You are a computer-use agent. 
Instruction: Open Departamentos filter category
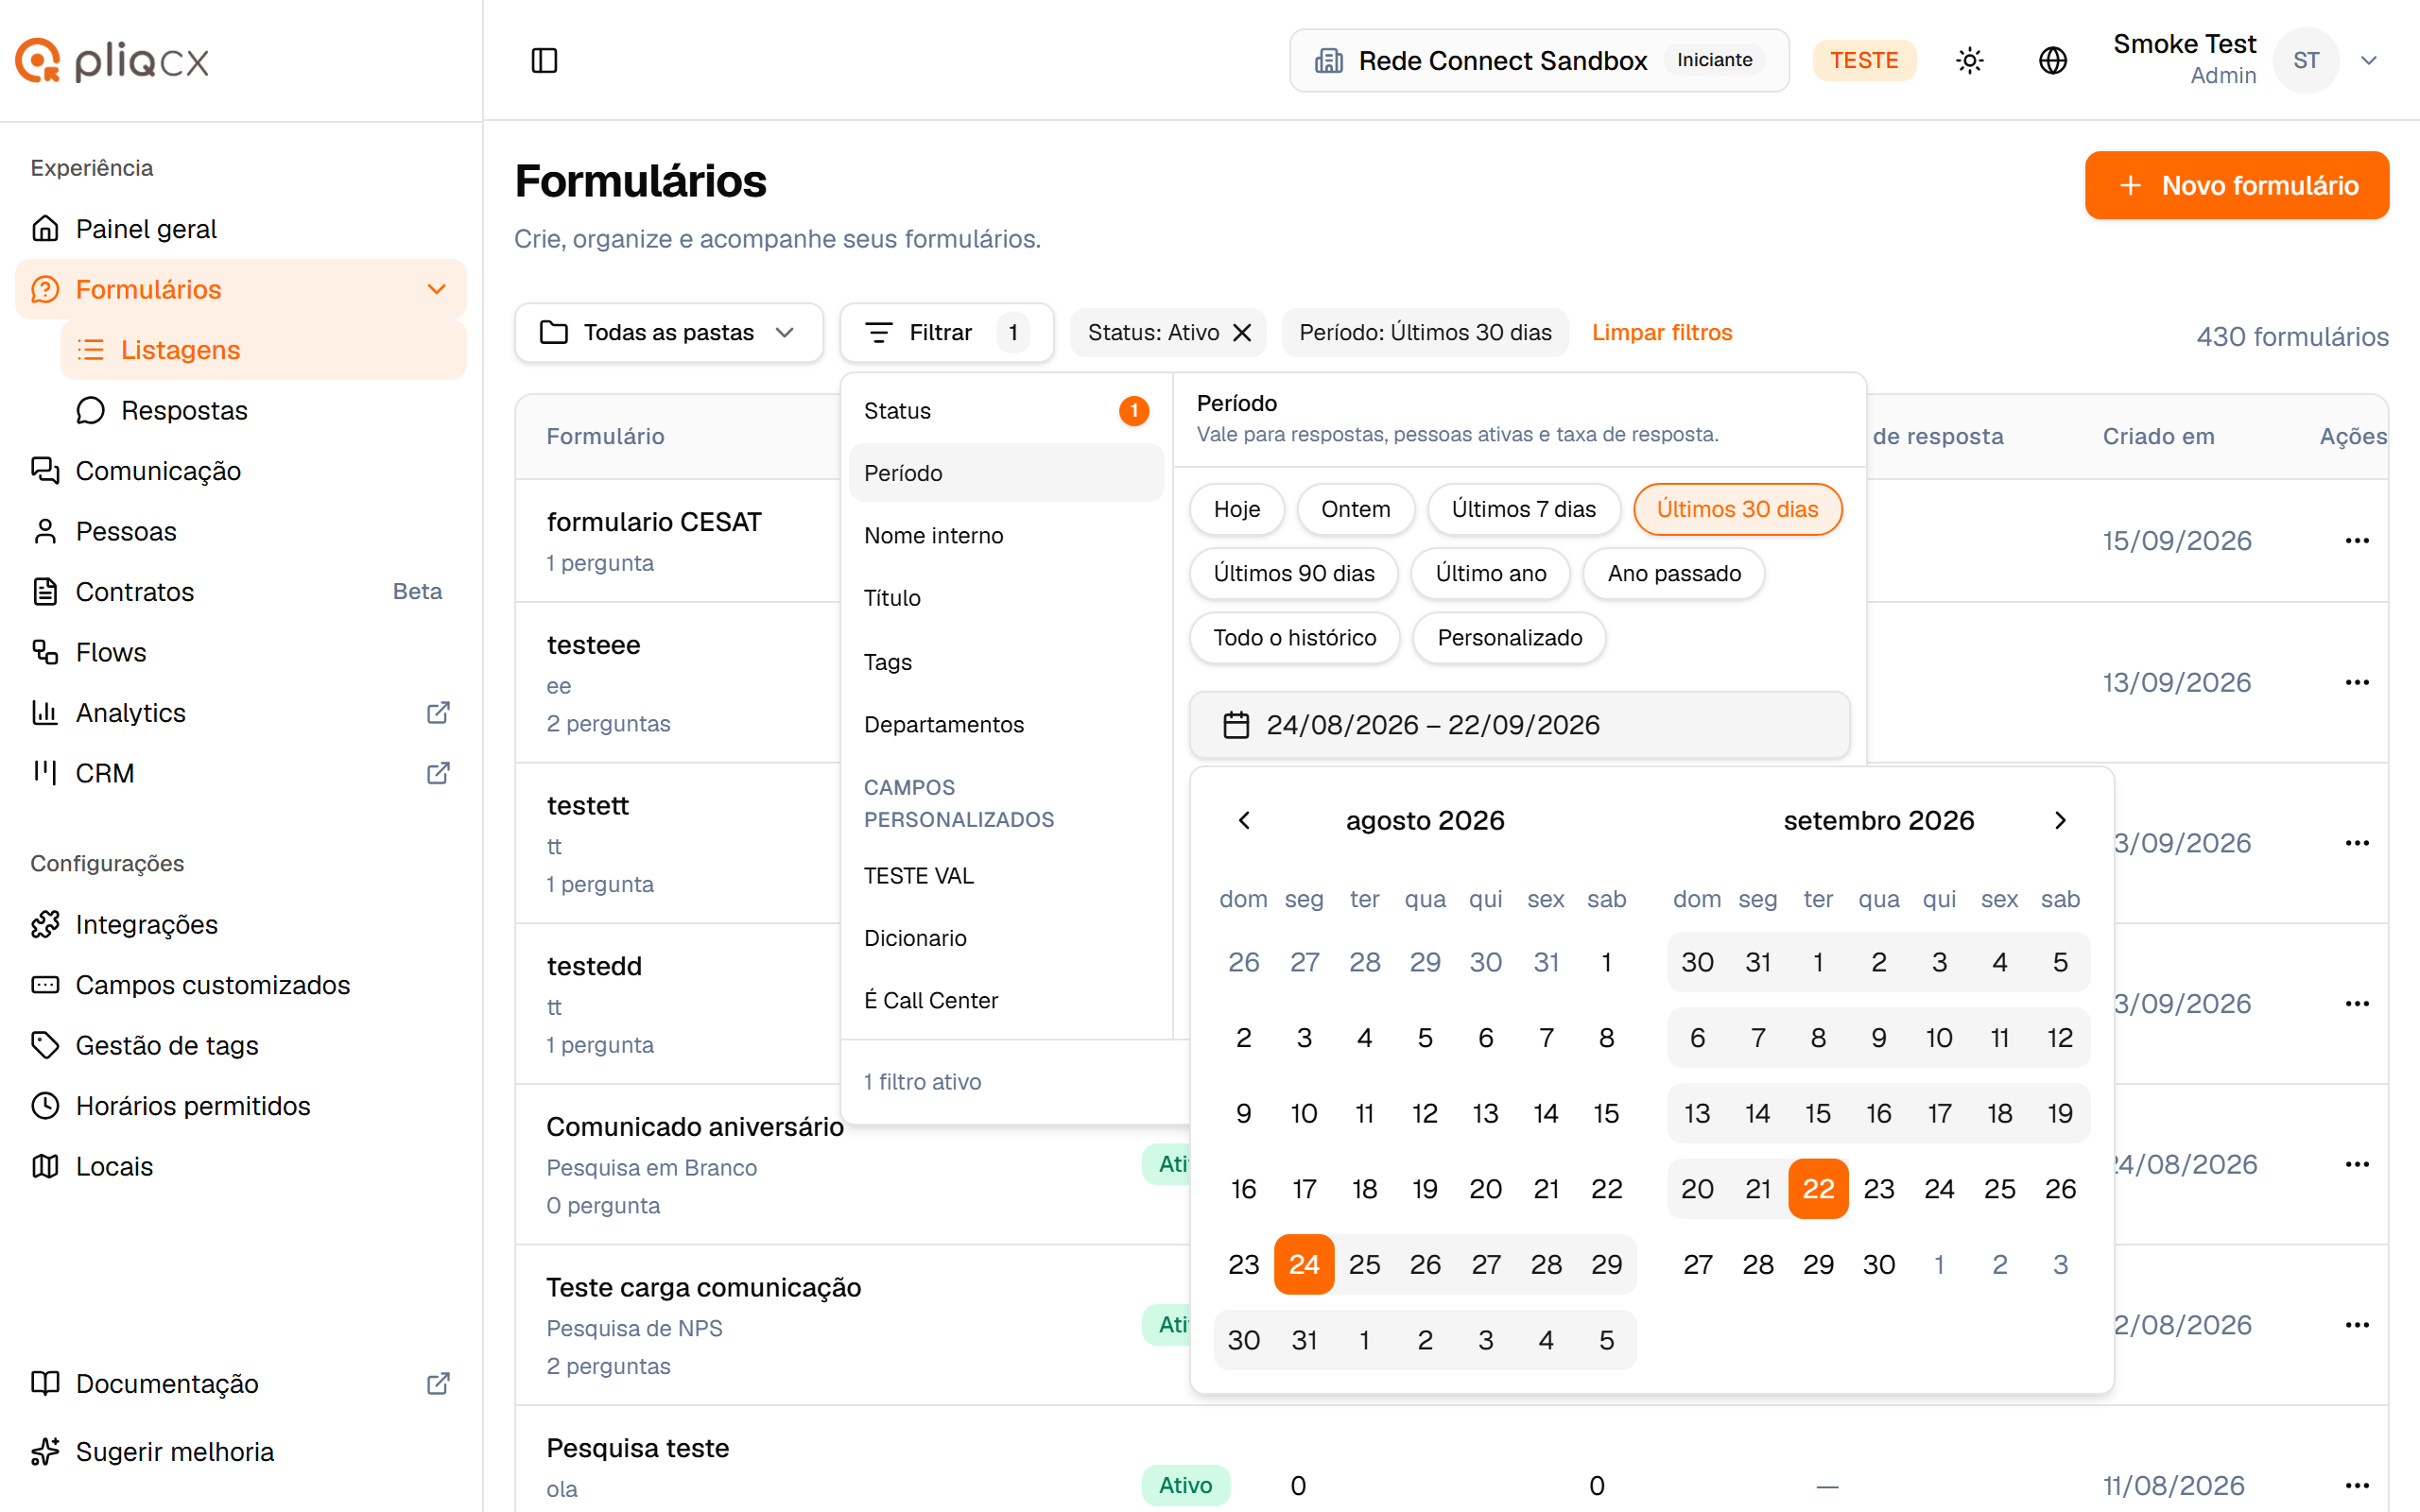(x=1006, y=724)
